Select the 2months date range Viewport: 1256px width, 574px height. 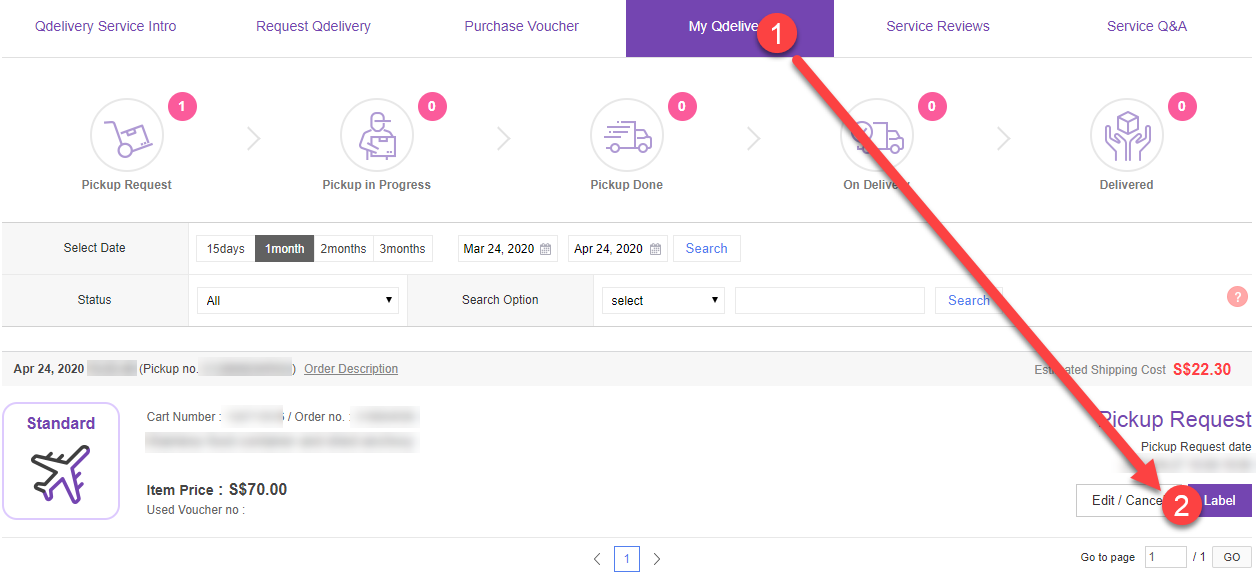click(343, 249)
